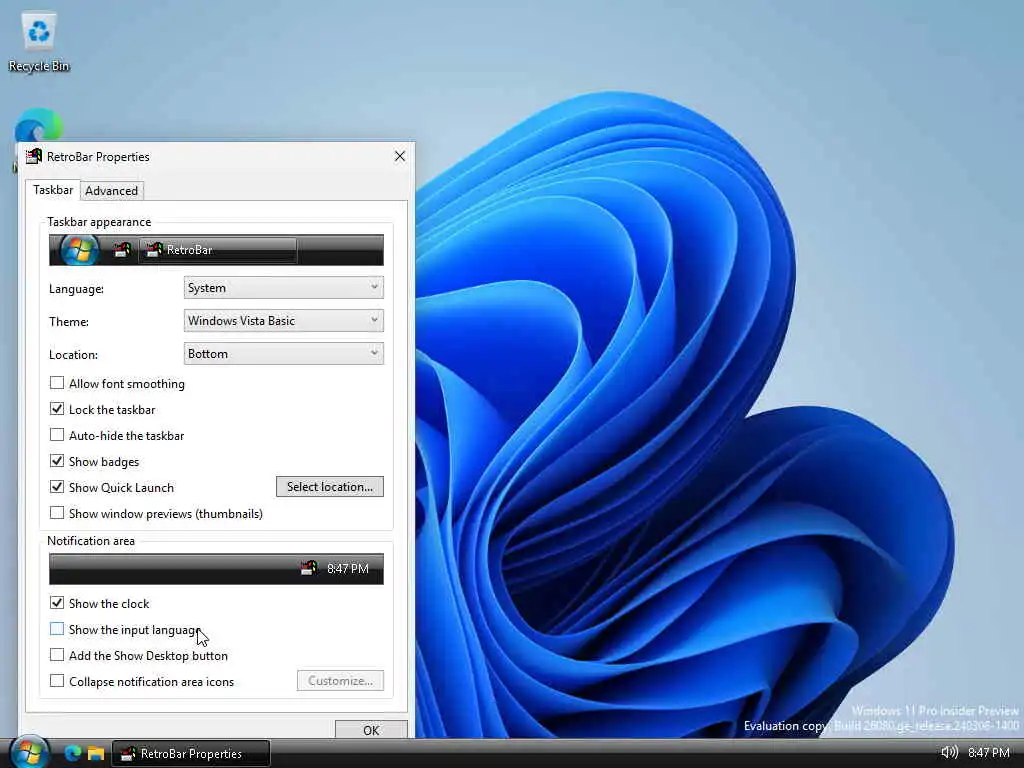
Task: Click the Taskbar appearance group label
Action: pos(99,222)
